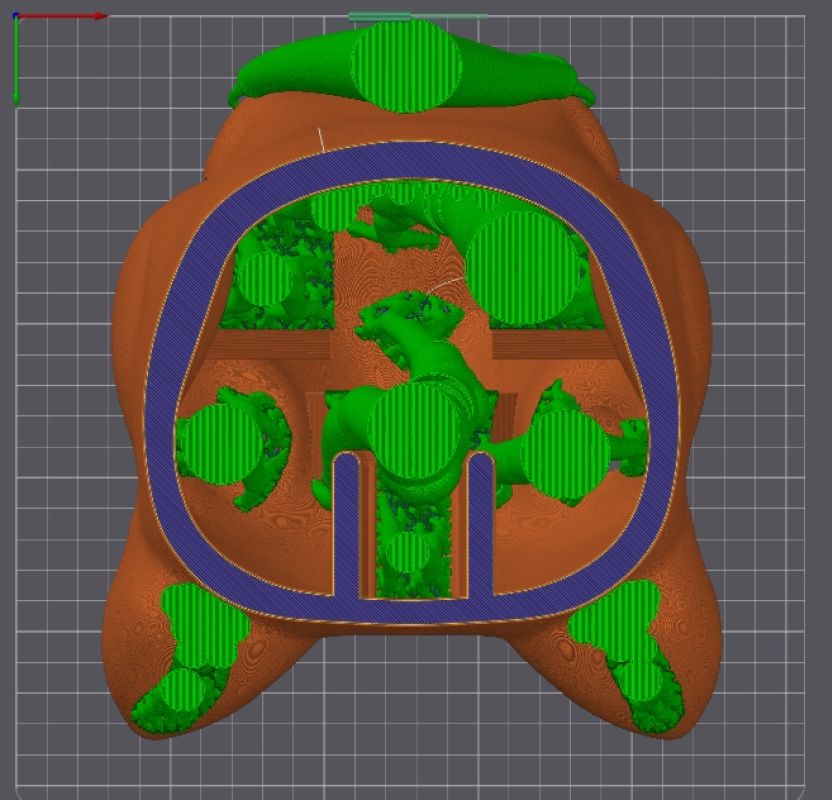Click the blue origin dot of the axis gizmo
Viewport: 832px width, 800px height.
16,16
